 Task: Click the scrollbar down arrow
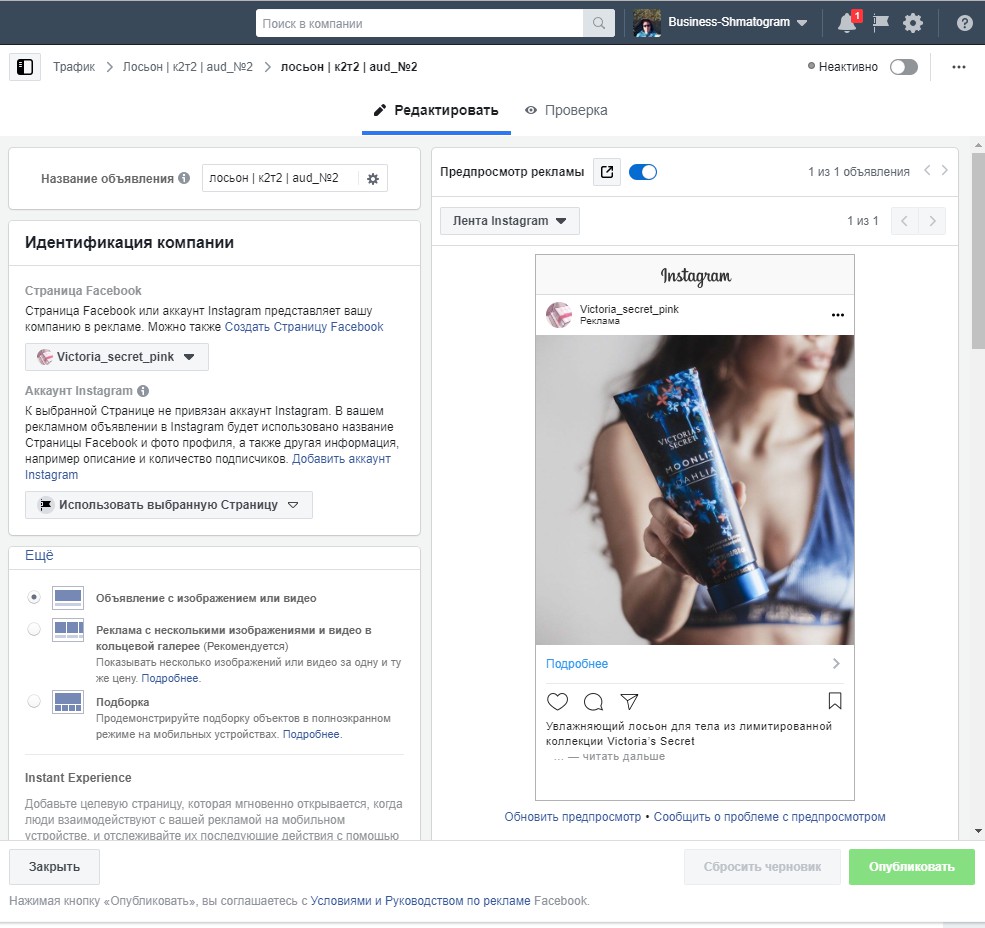[978, 831]
